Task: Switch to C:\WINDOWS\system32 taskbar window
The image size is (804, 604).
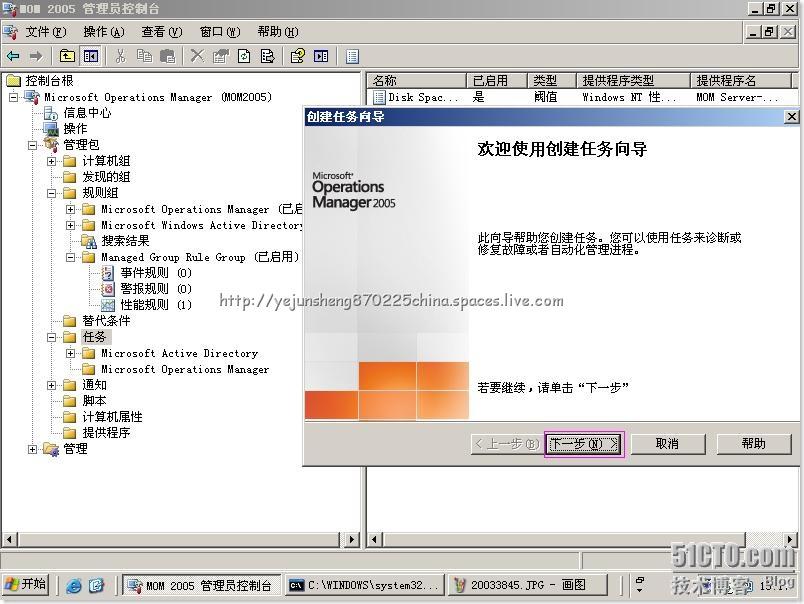Action: (364, 585)
